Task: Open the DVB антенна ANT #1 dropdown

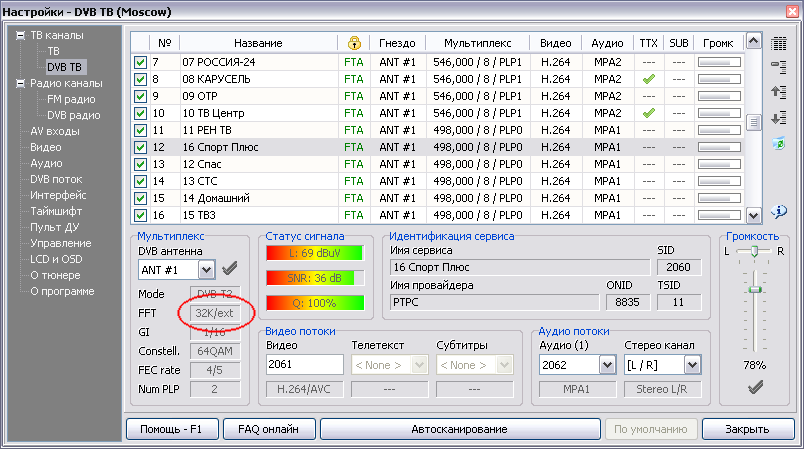Action: coord(206,269)
